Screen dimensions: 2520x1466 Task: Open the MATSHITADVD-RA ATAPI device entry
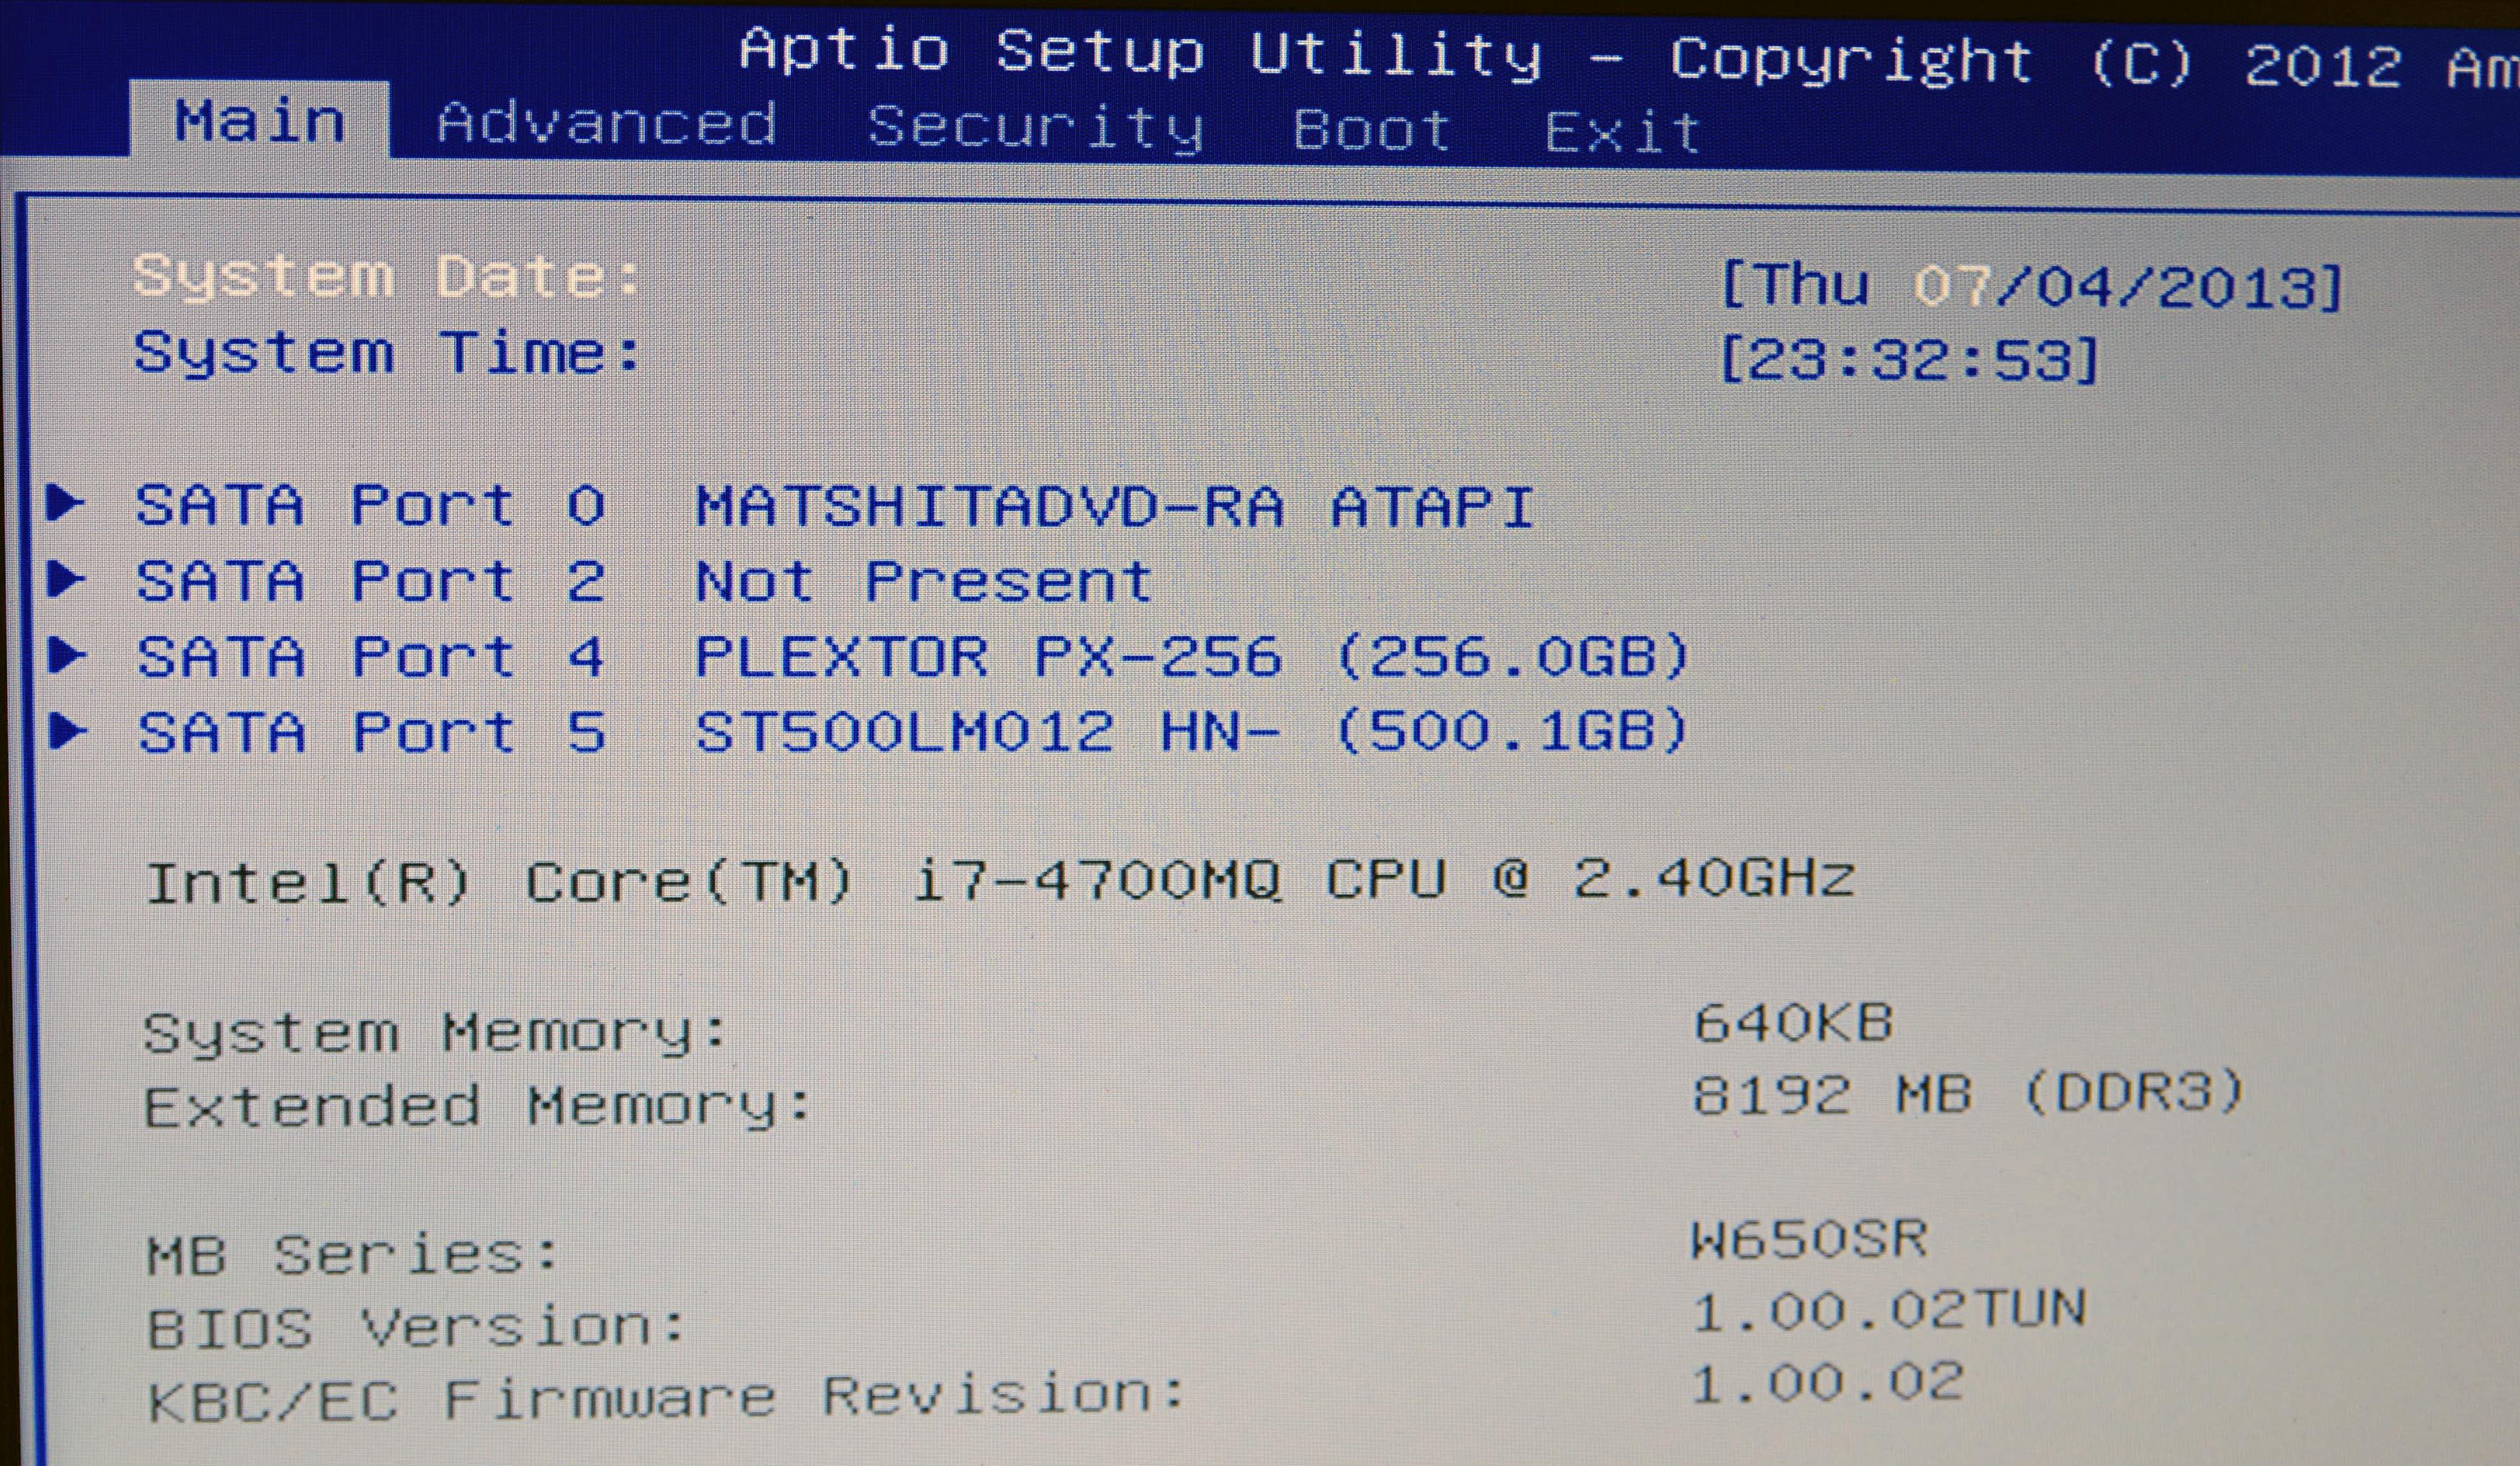[1114, 506]
